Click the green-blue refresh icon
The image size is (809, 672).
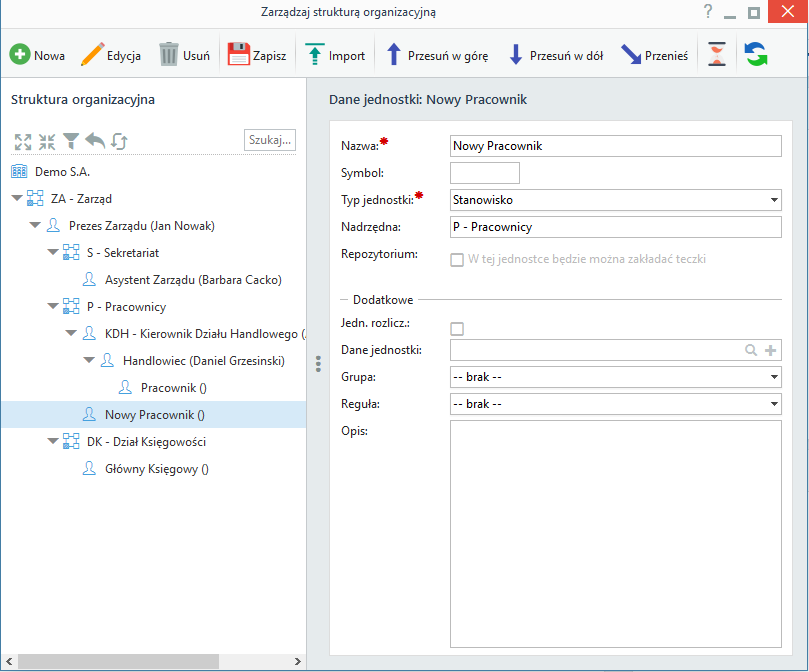coord(756,54)
